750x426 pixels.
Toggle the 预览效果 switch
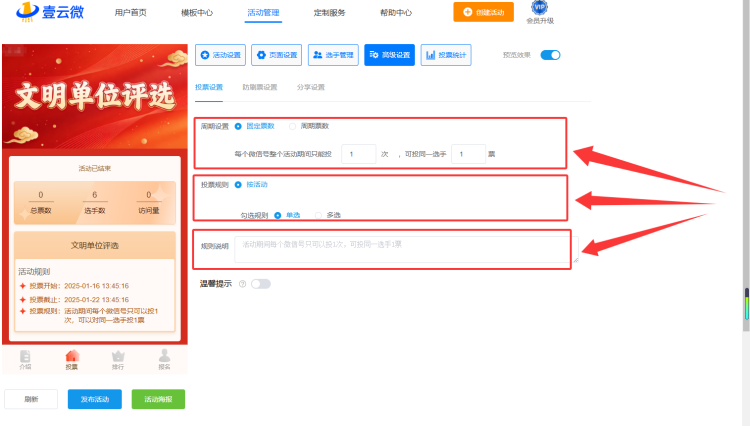(x=550, y=55)
